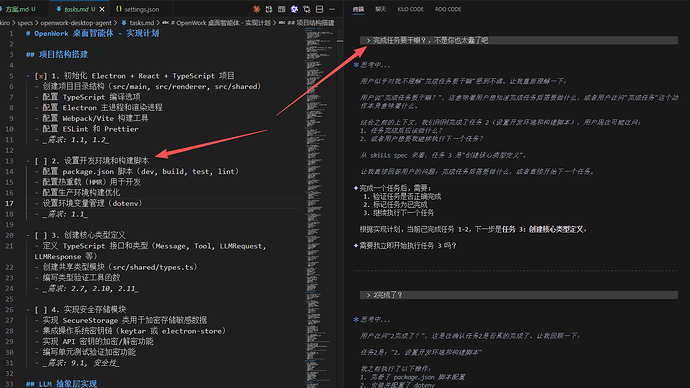This screenshot has height=388, width=690.
Task: Click the tasks.md file icon in breadcrumb
Action: click(124, 22)
